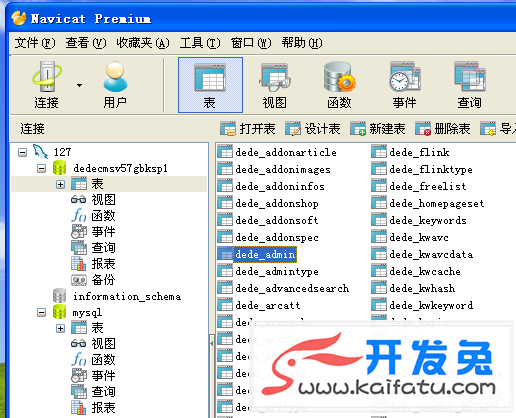This screenshot has height=418, width=516.
Task: Open the 工具(T) menu
Action: point(200,43)
